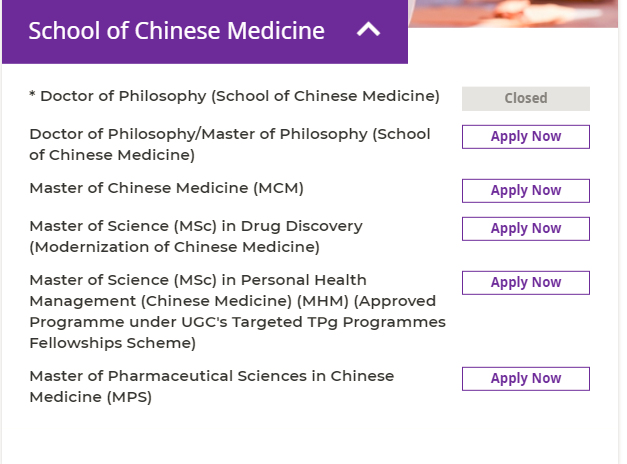627x464 pixels.
Task: Click the School of Chinese Medicine heading text
Action: tap(176, 31)
